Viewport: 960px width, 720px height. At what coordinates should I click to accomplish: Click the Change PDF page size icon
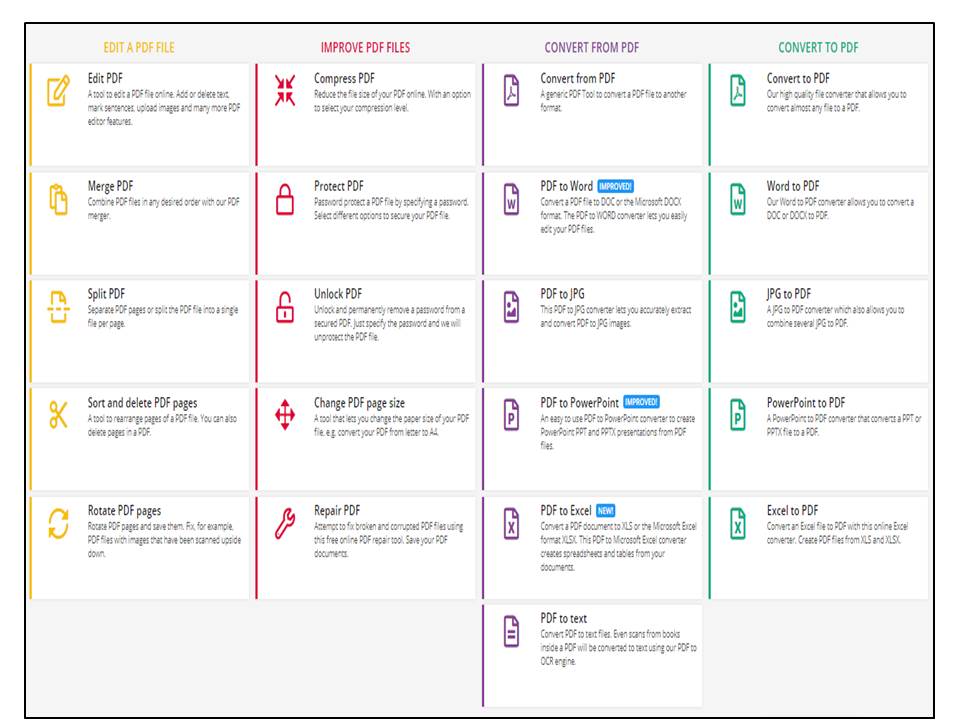[285, 416]
